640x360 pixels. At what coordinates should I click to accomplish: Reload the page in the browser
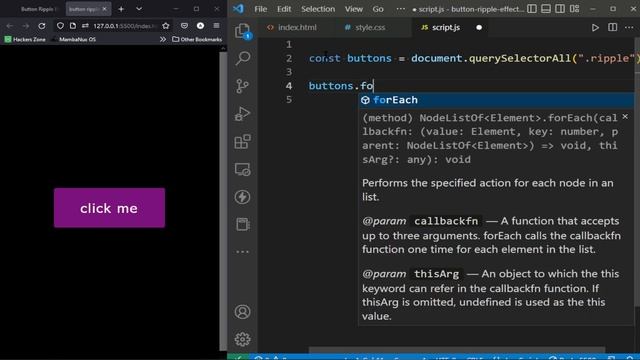pos(42,26)
